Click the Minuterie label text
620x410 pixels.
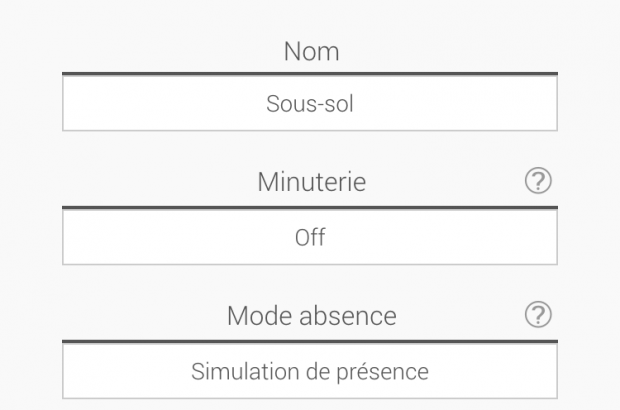point(310,183)
